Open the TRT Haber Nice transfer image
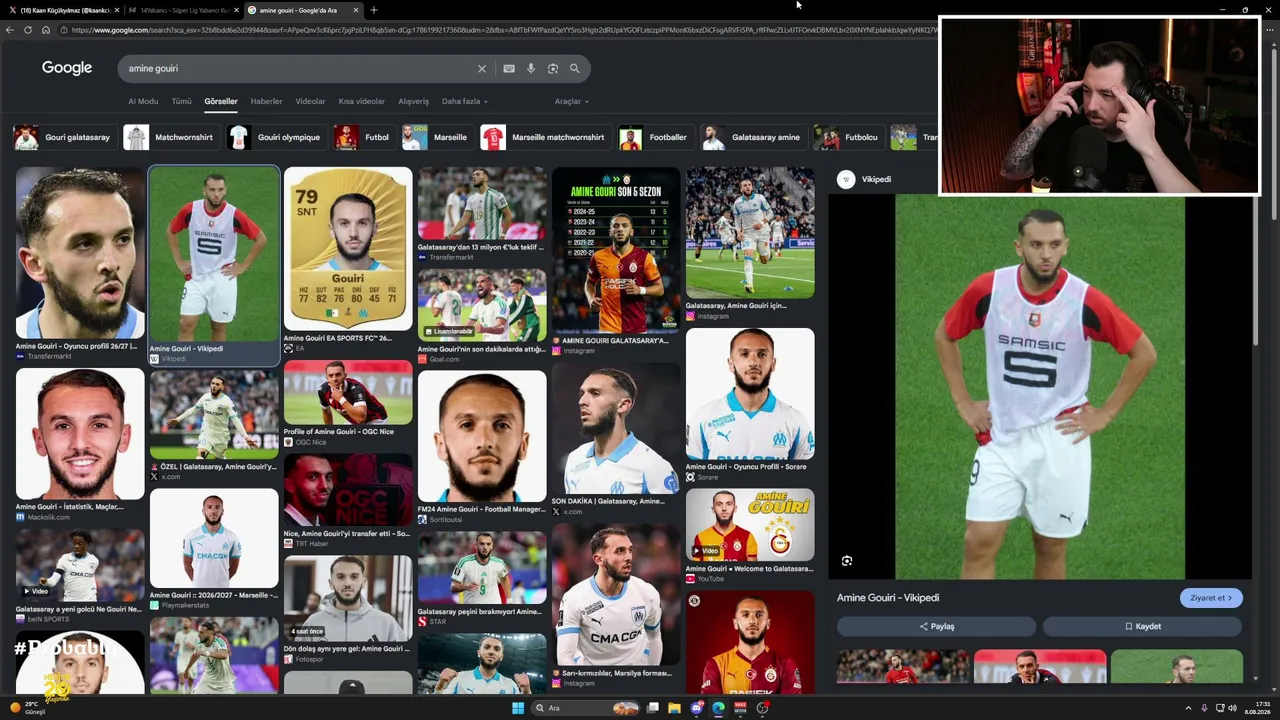 pos(348,490)
